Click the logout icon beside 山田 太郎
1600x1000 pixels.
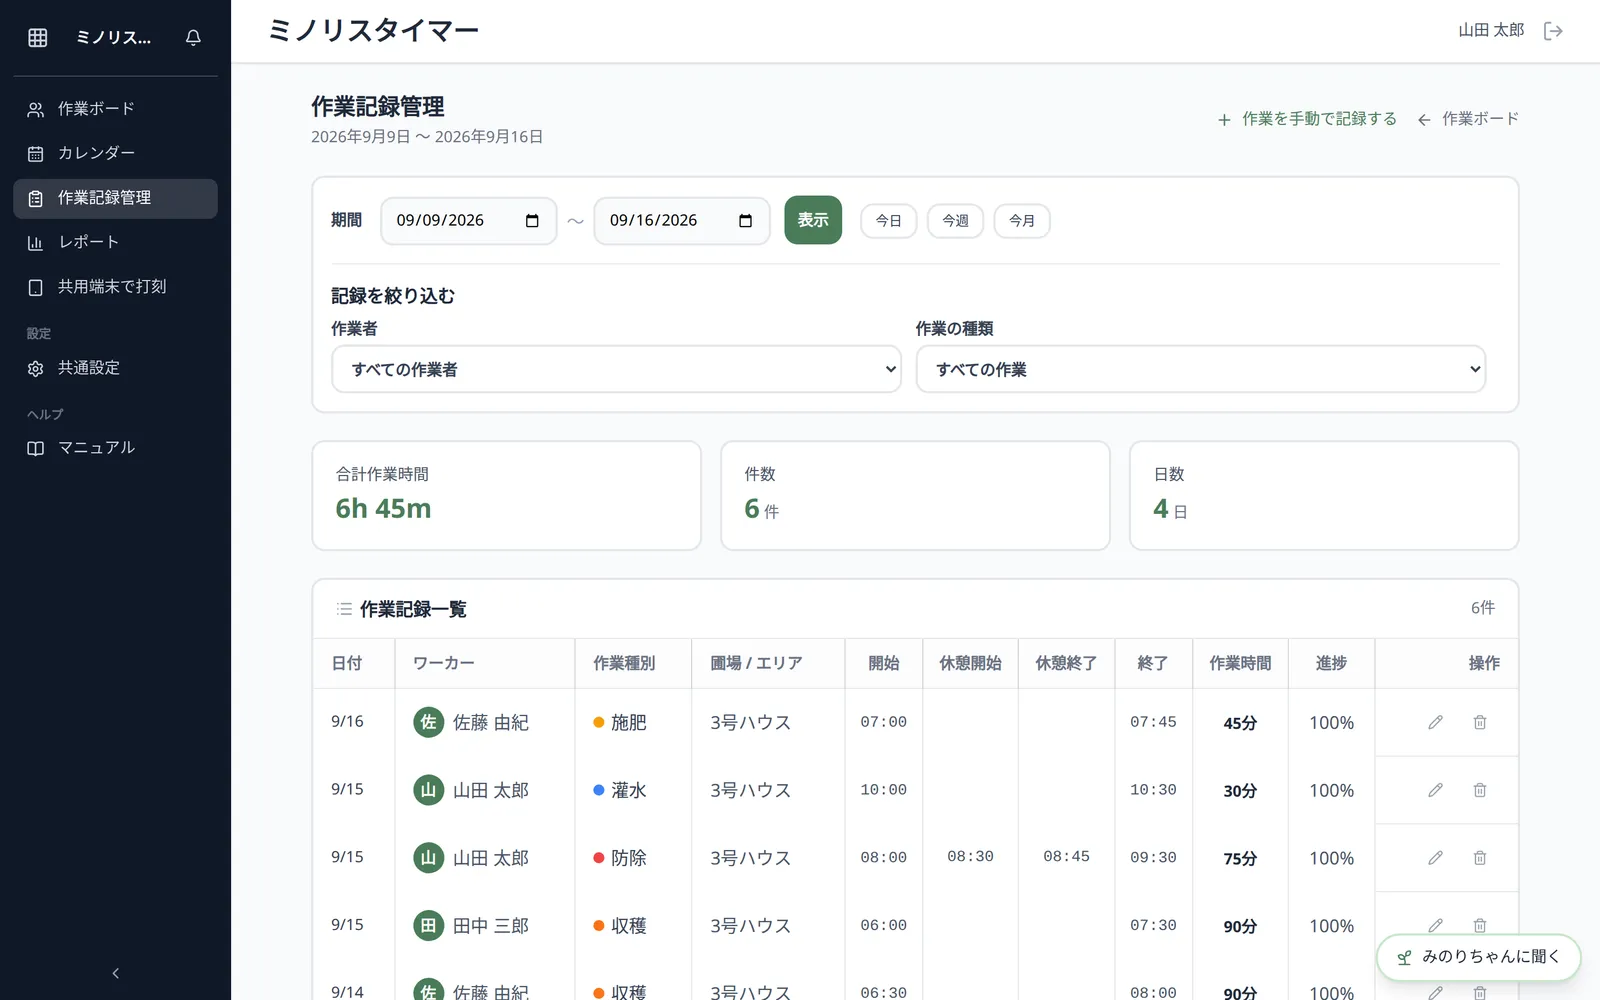(1553, 31)
